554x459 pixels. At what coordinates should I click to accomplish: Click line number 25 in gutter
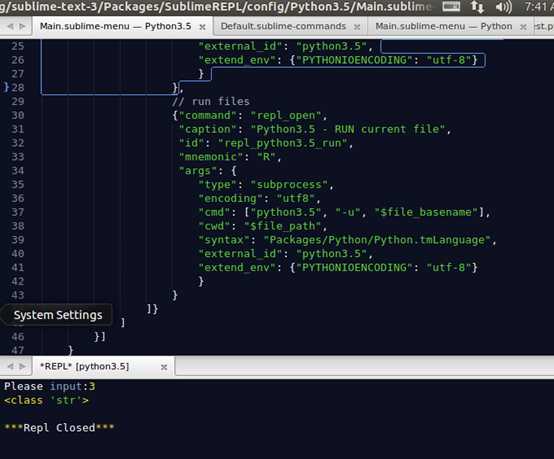point(18,46)
